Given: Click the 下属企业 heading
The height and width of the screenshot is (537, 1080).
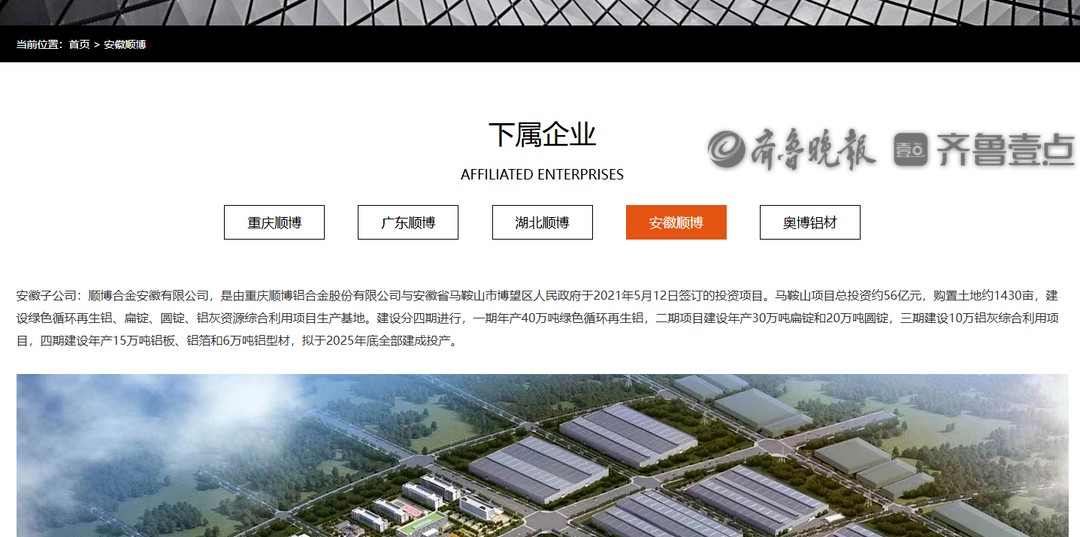Looking at the screenshot, I should pos(541,135).
